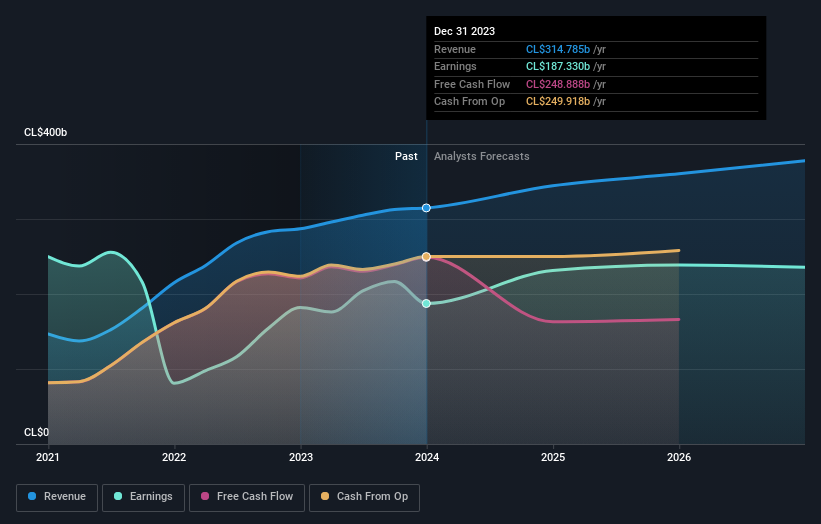Viewport: 821px width, 524px height.
Task: Click the CL$249.918b cash from op value
Action: (558, 102)
